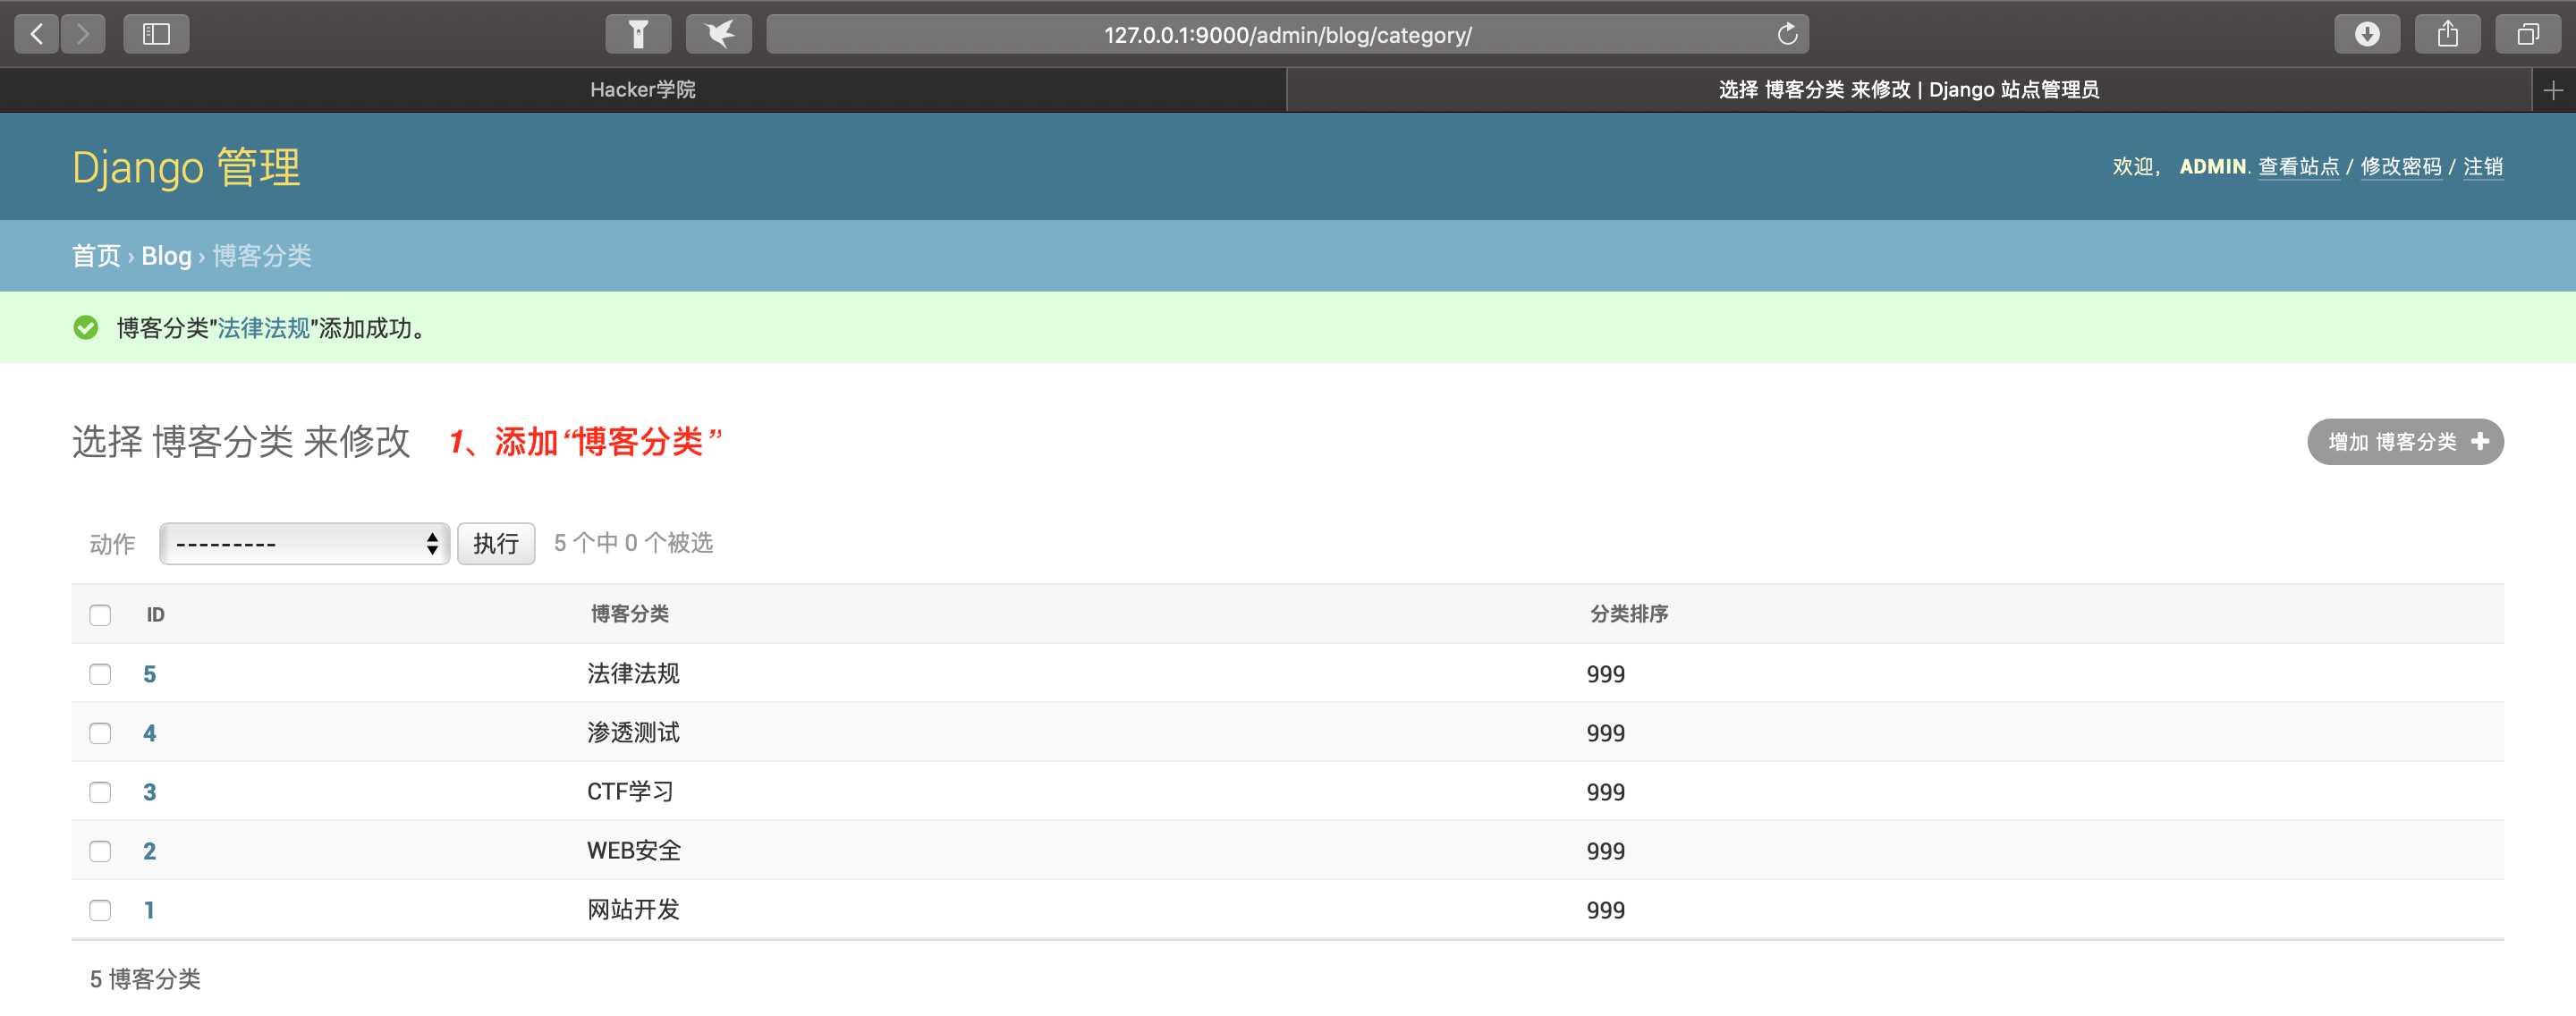Open the 动作 action dropdown
The height and width of the screenshot is (1016, 2576).
[x=304, y=544]
